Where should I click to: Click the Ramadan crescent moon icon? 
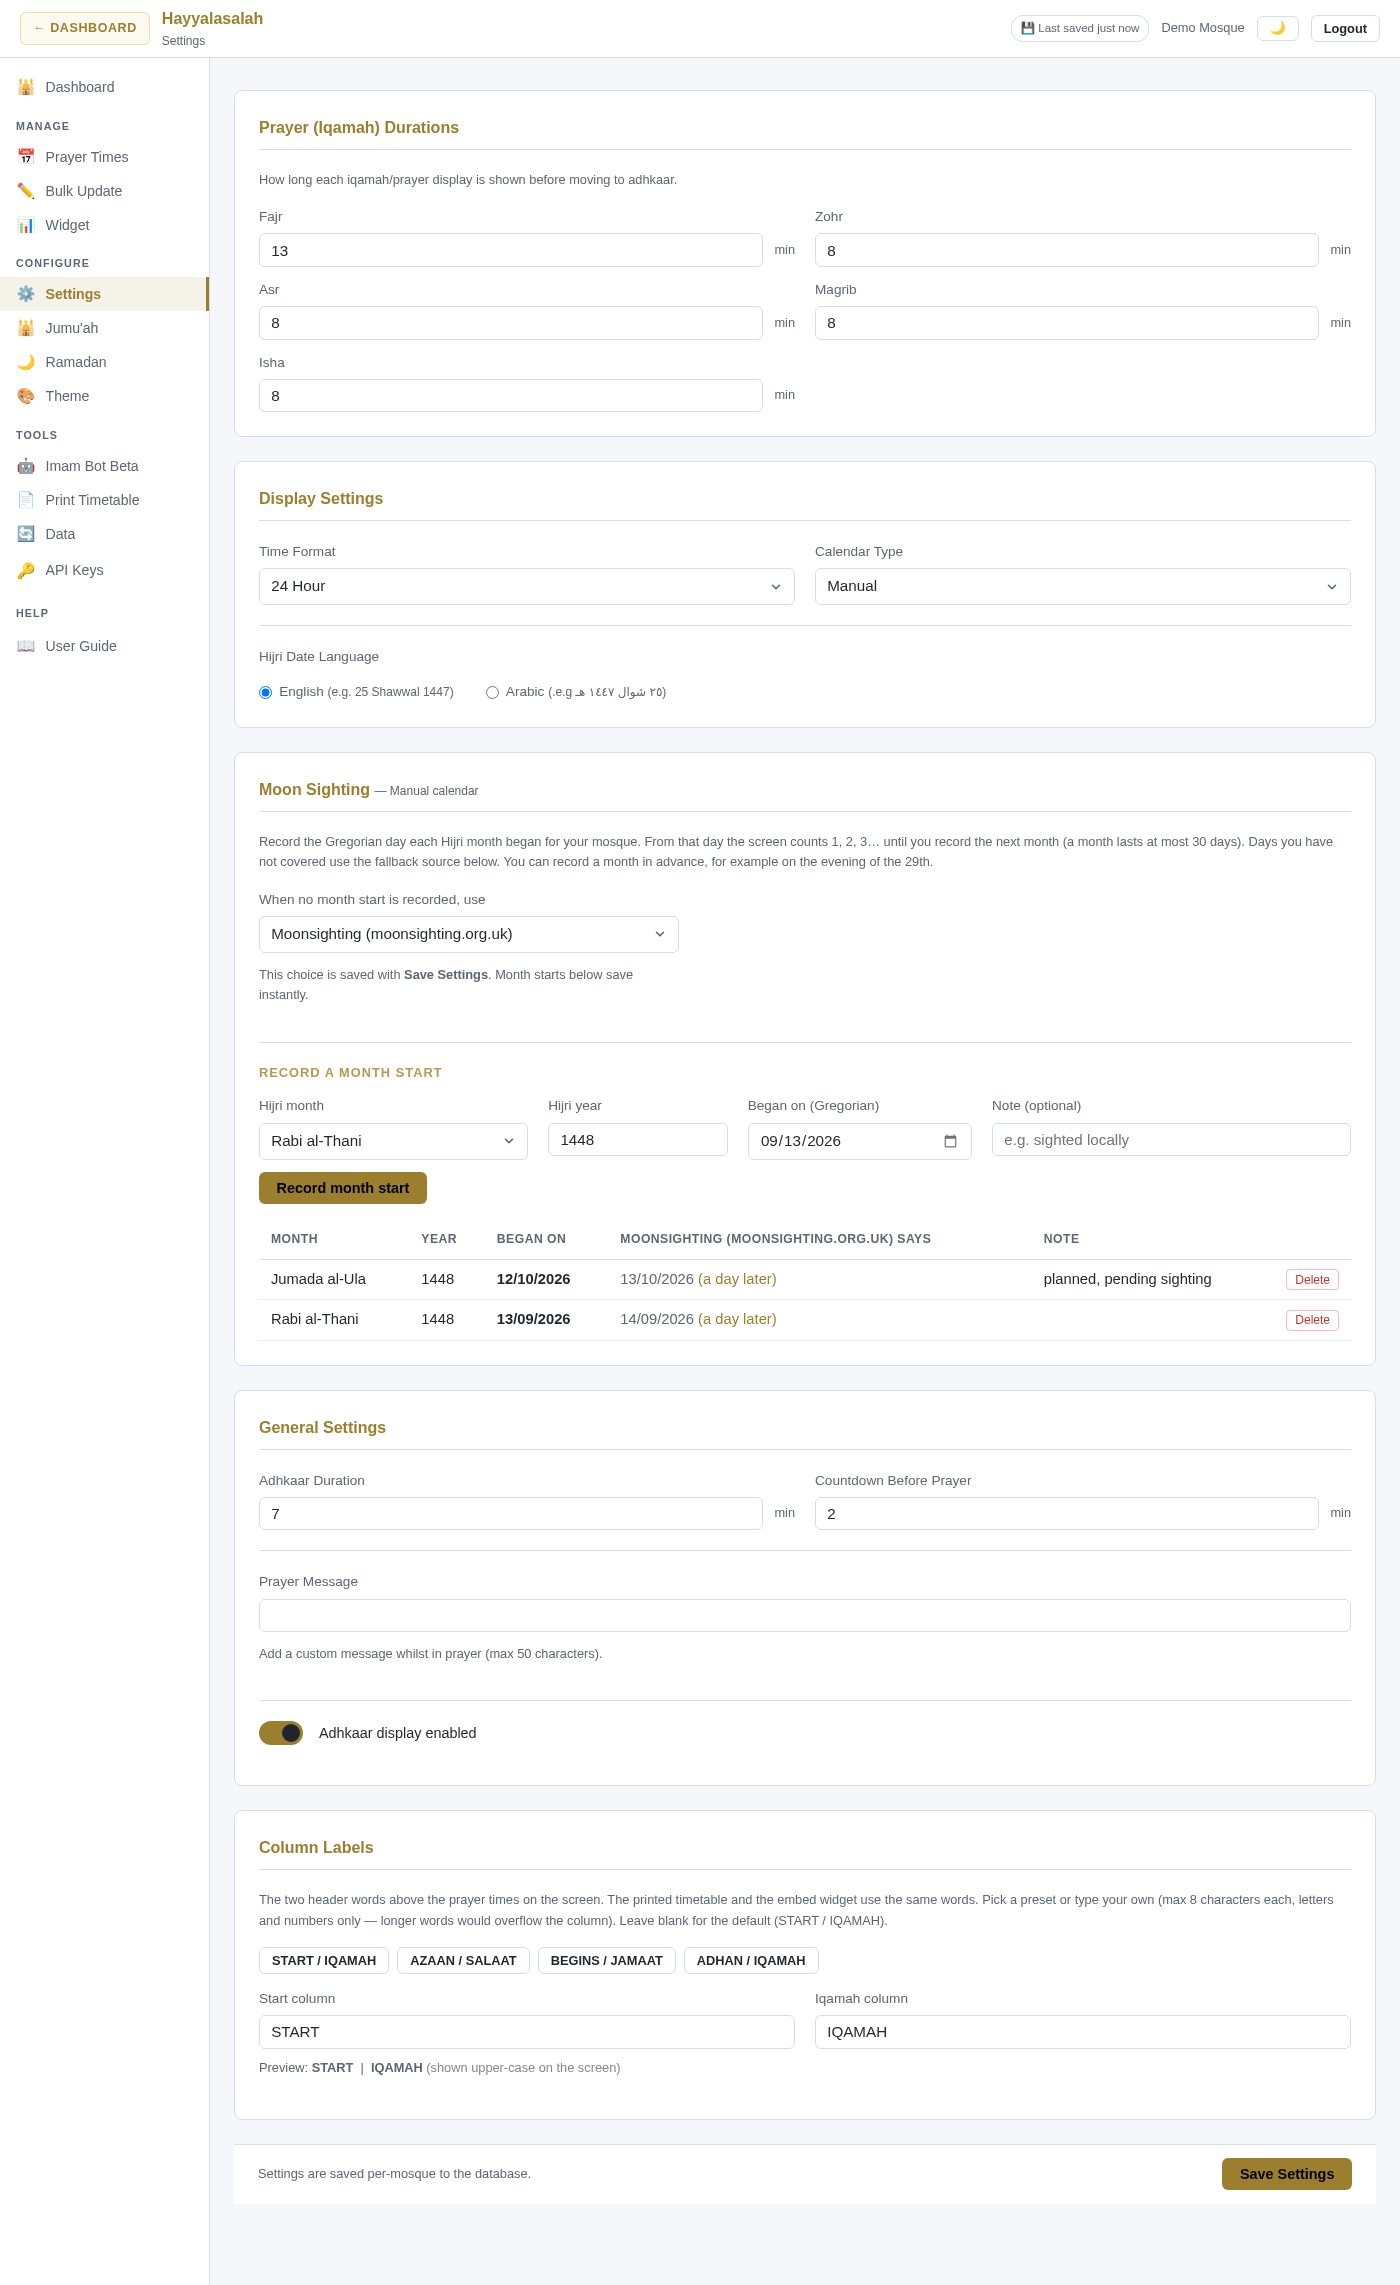pos(26,362)
